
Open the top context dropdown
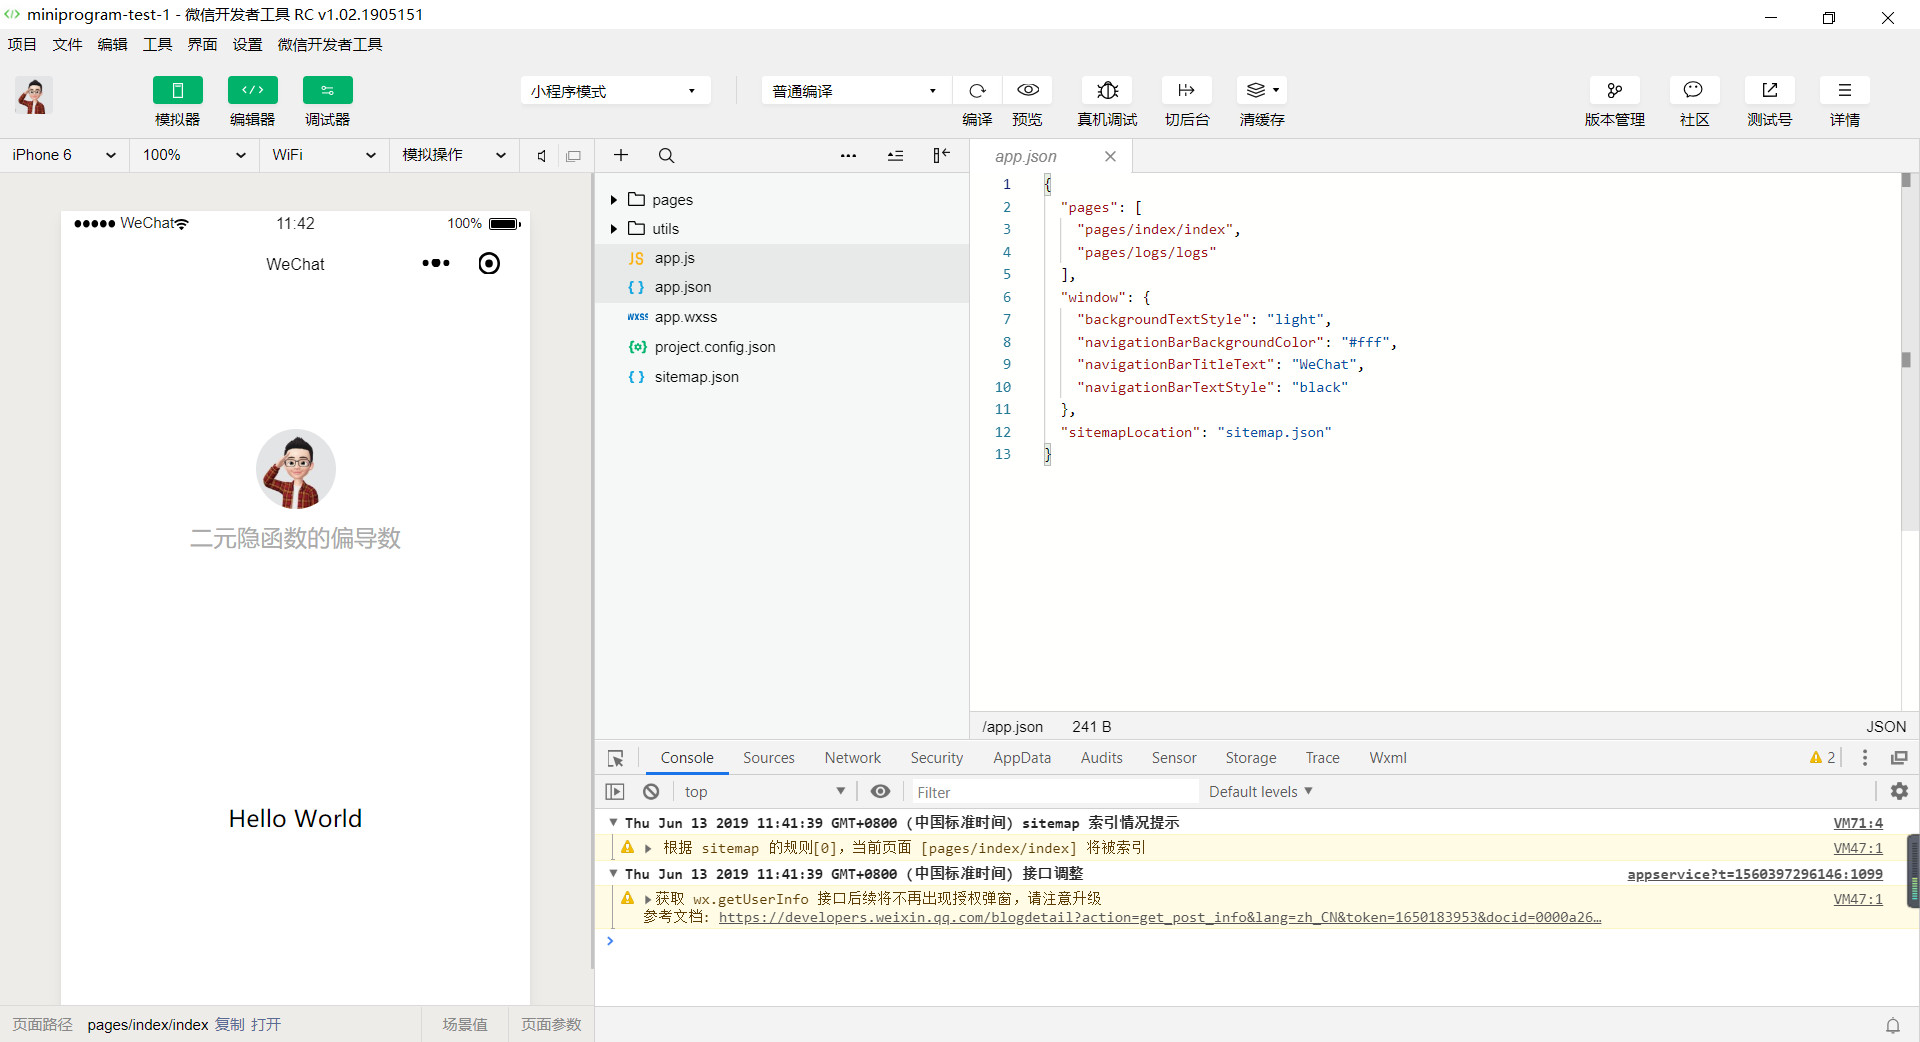tap(765, 792)
